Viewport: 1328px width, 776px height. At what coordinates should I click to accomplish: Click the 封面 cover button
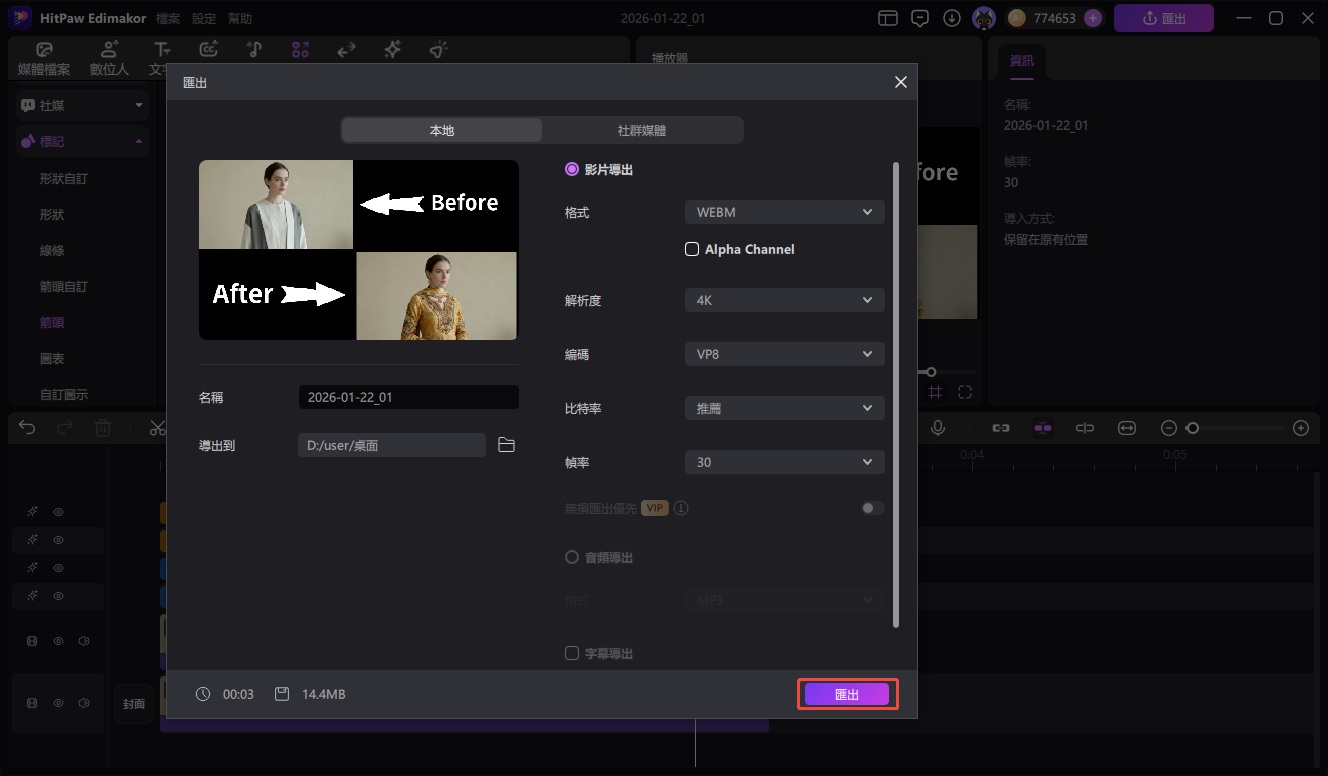[134, 704]
